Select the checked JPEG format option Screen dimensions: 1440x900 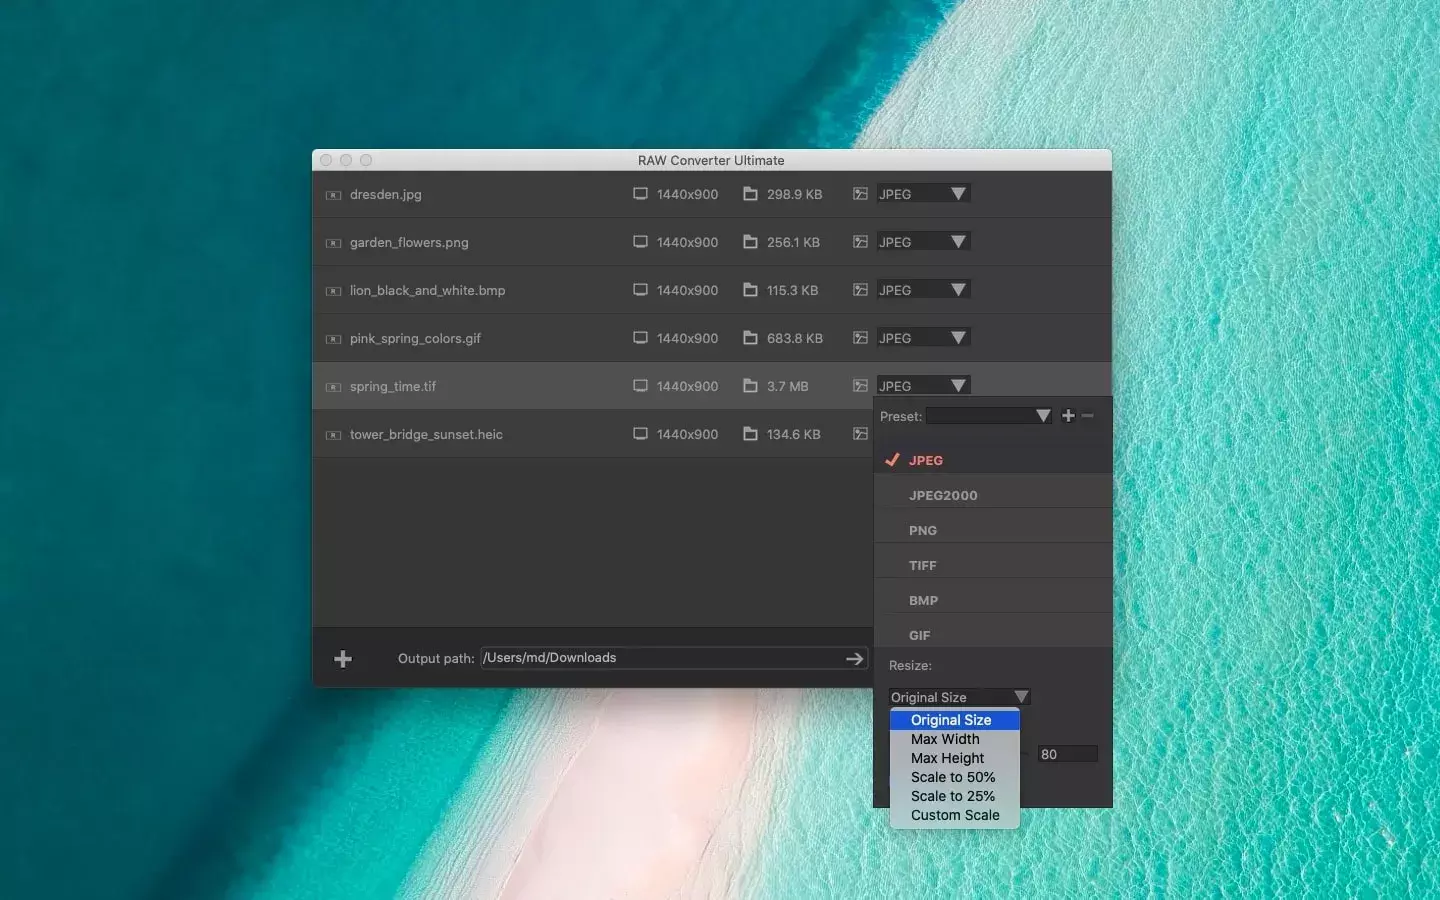click(x=925, y=460)
